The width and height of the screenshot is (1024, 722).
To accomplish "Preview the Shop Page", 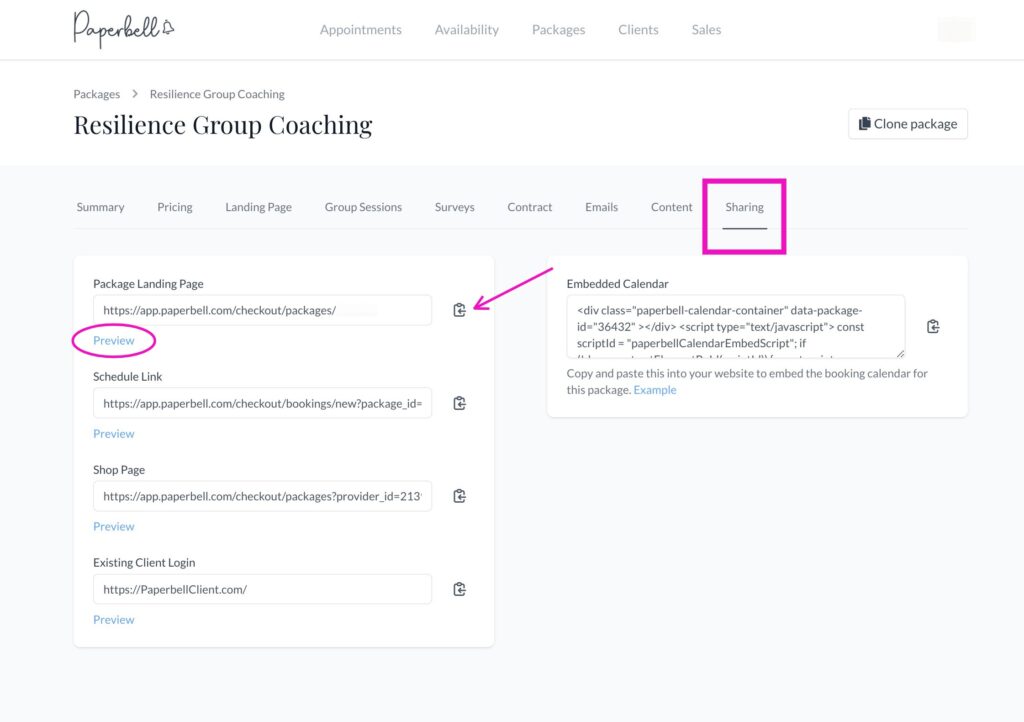I will point(114,526).
